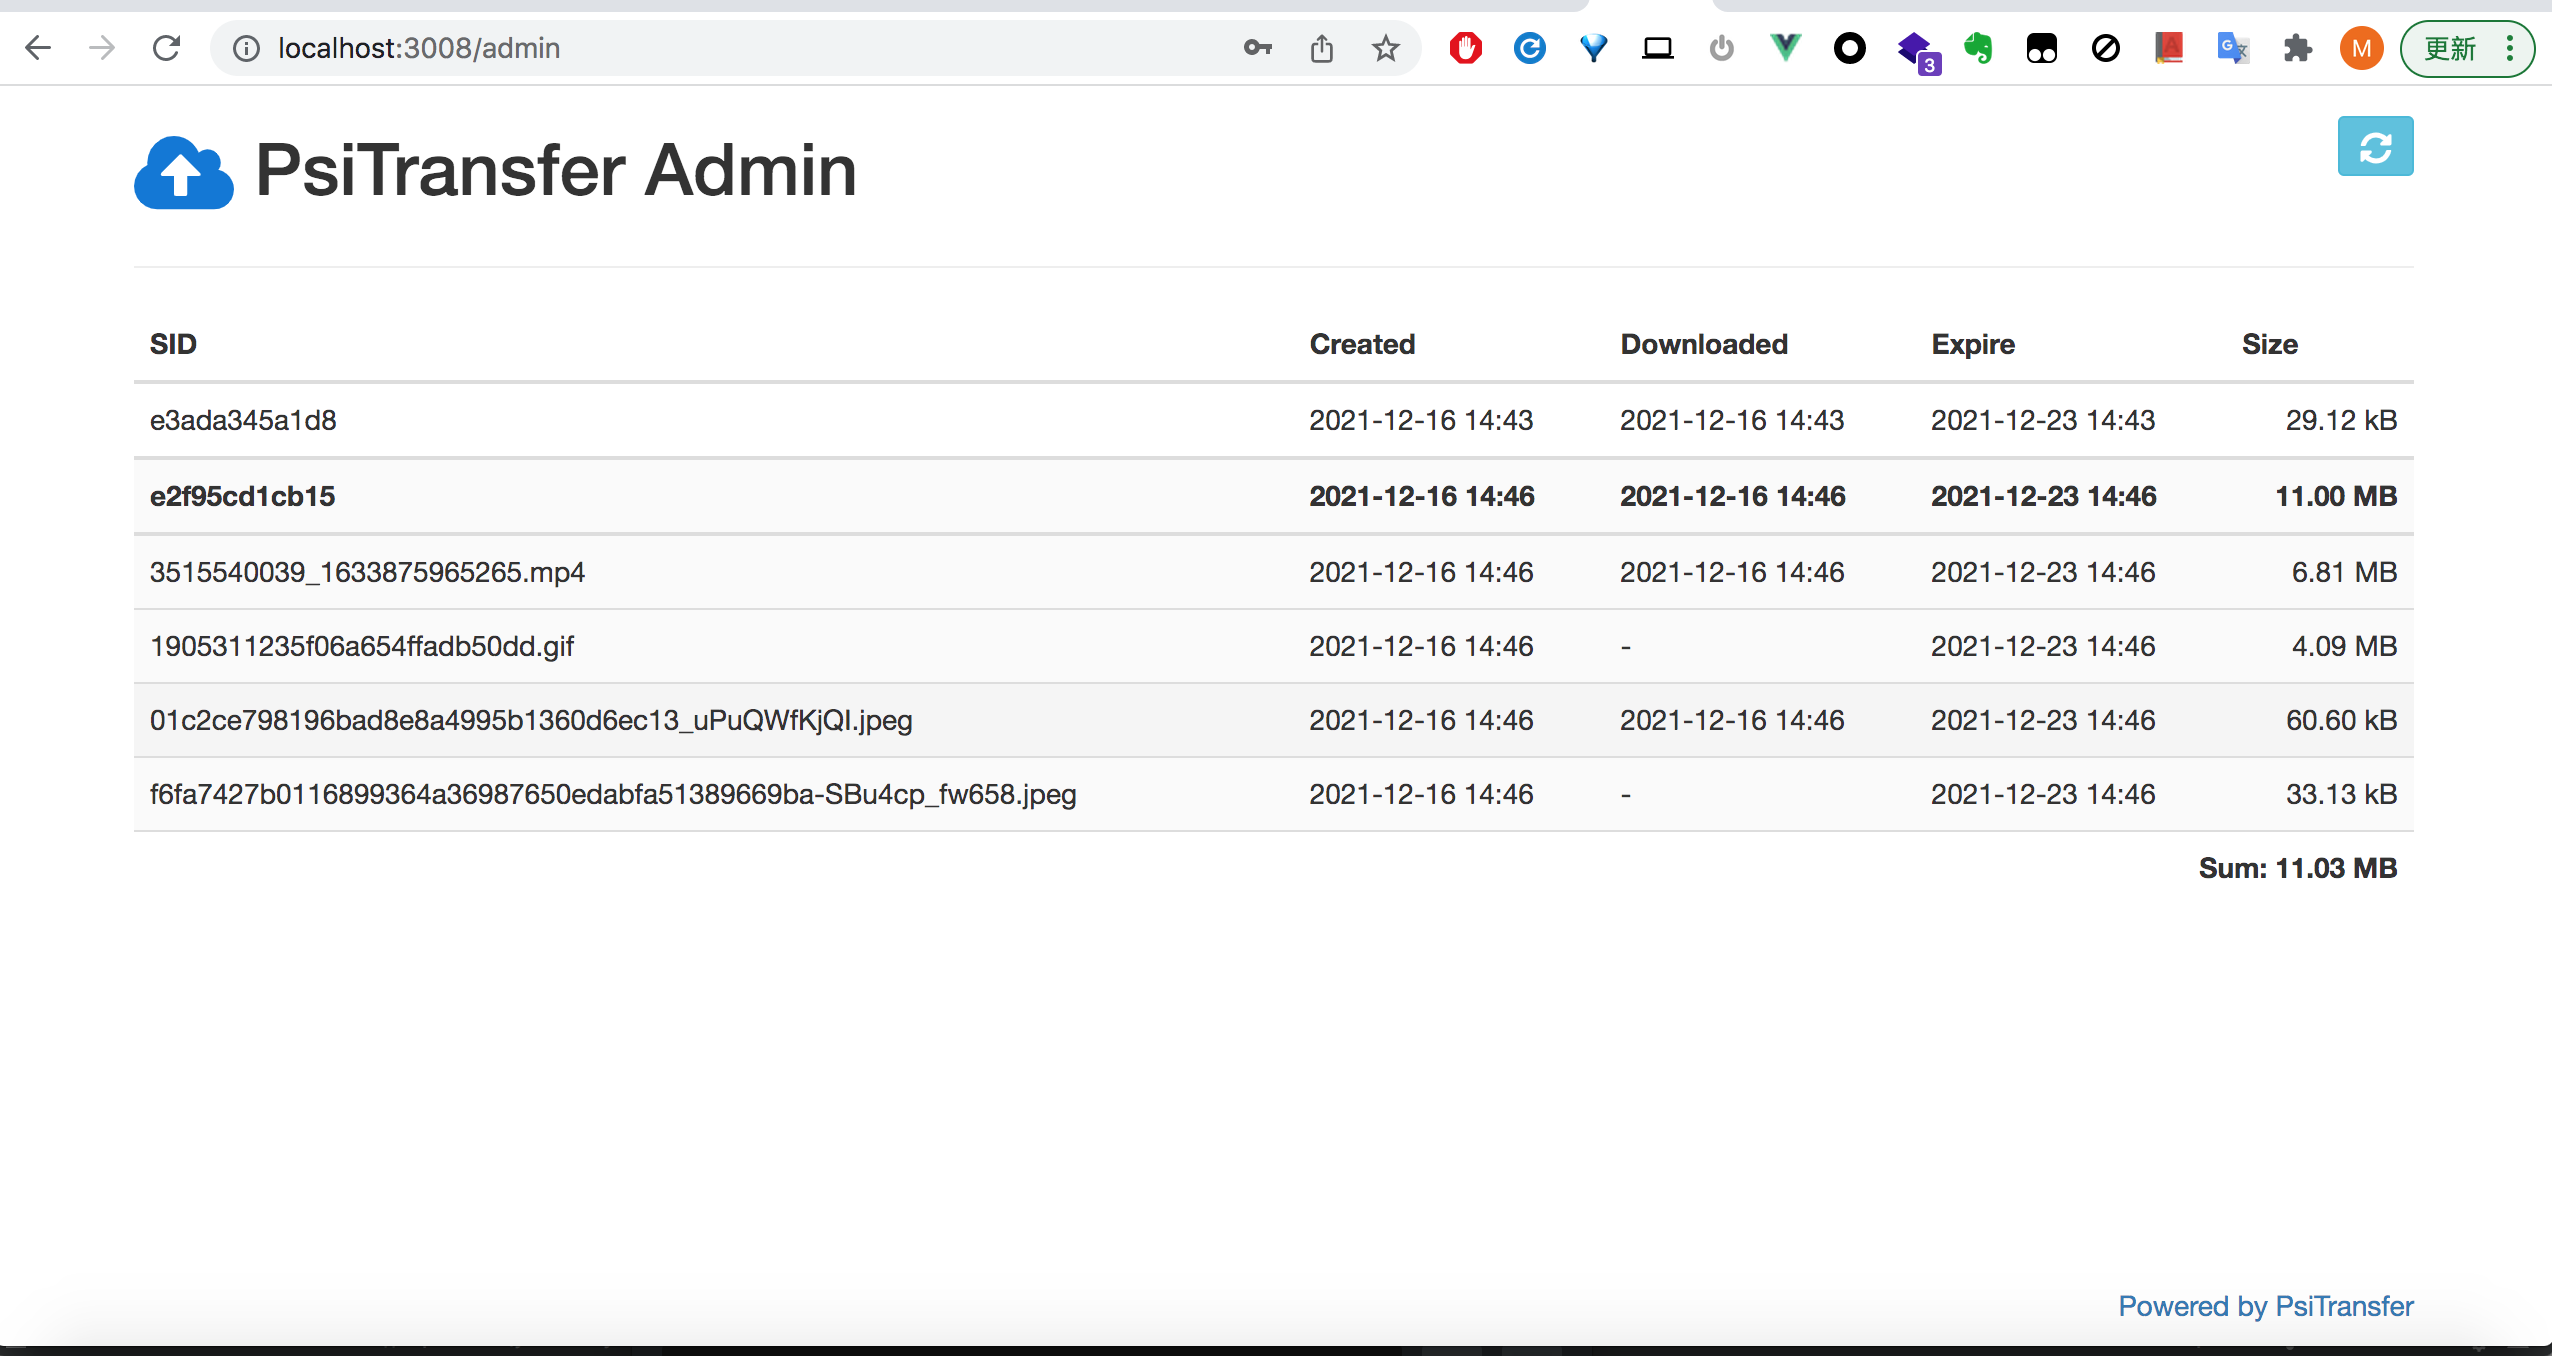
Task: Open the Evernote elephant extension icon
Action: (x=1977, y=48)
